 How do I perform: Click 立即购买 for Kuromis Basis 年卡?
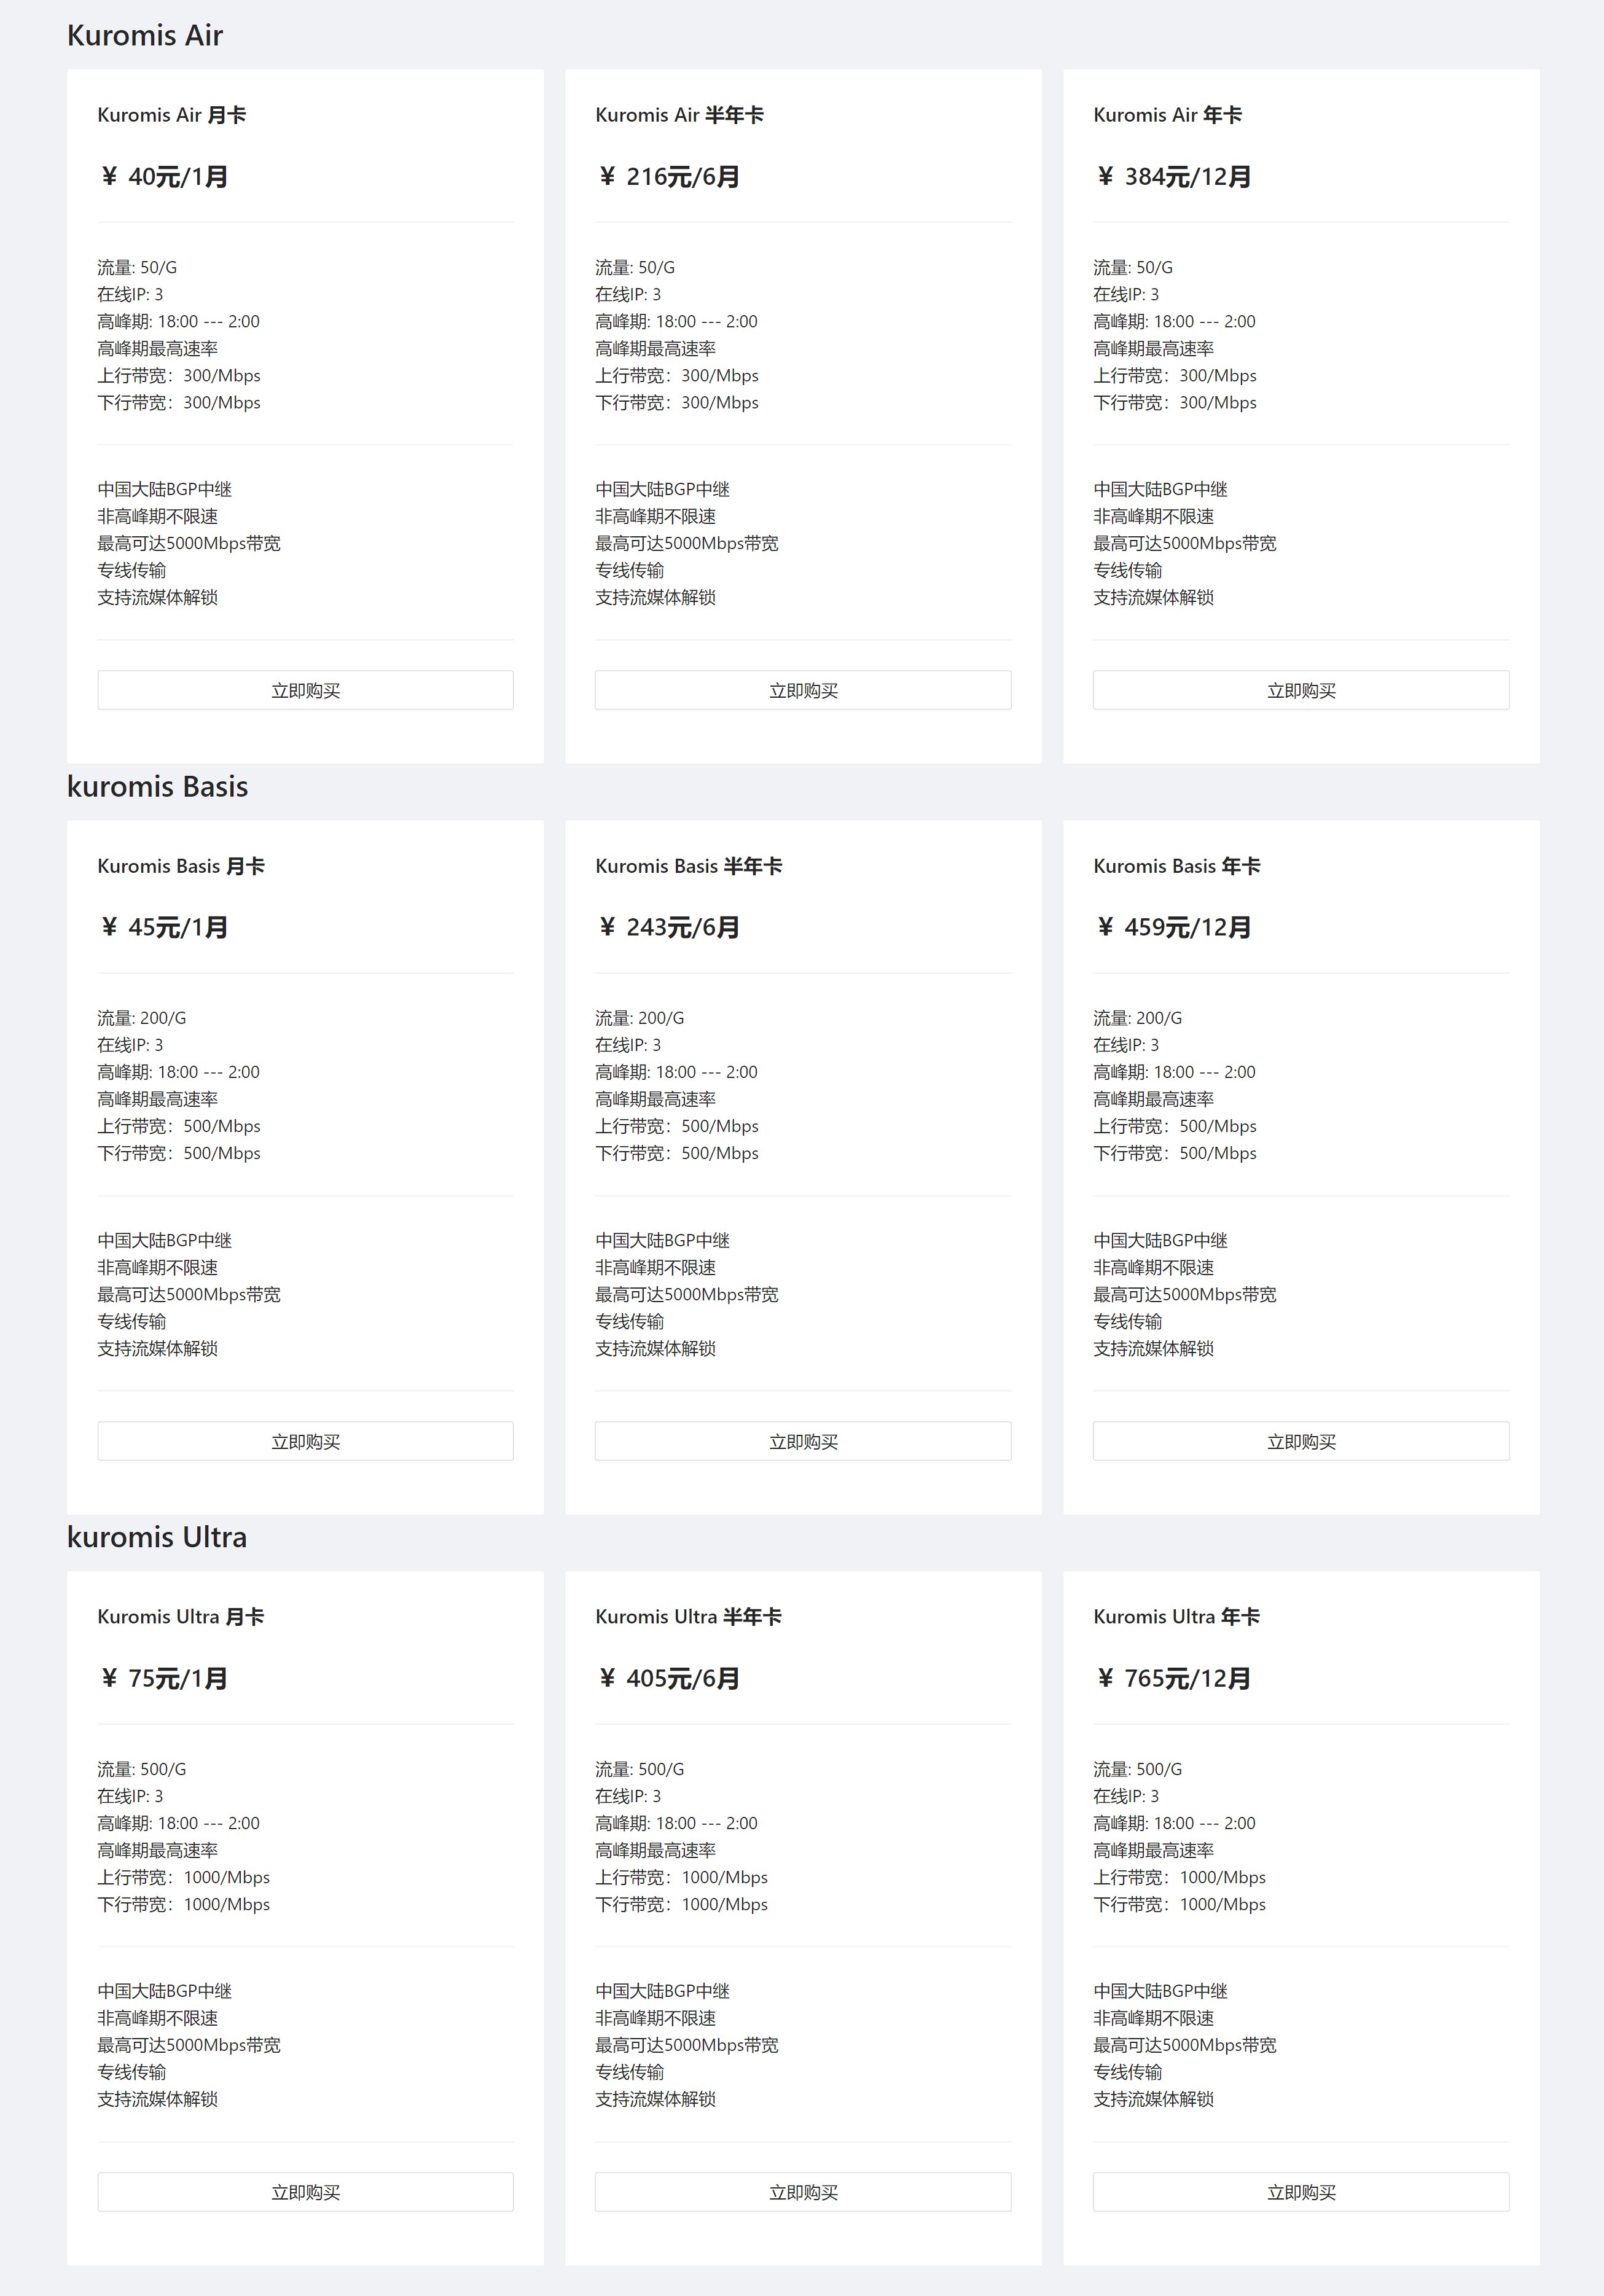1301,1441
